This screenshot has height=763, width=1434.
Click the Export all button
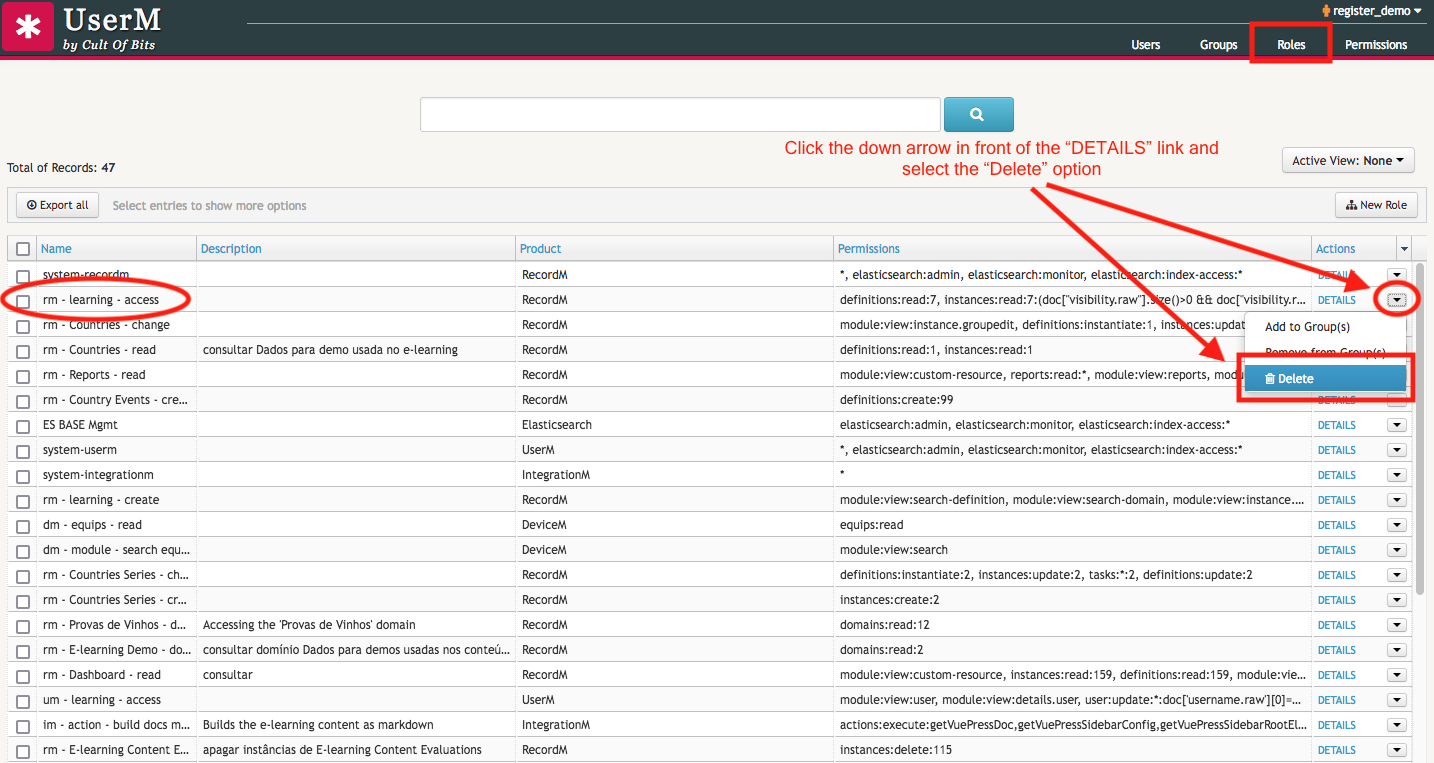(x=58, y=205)
